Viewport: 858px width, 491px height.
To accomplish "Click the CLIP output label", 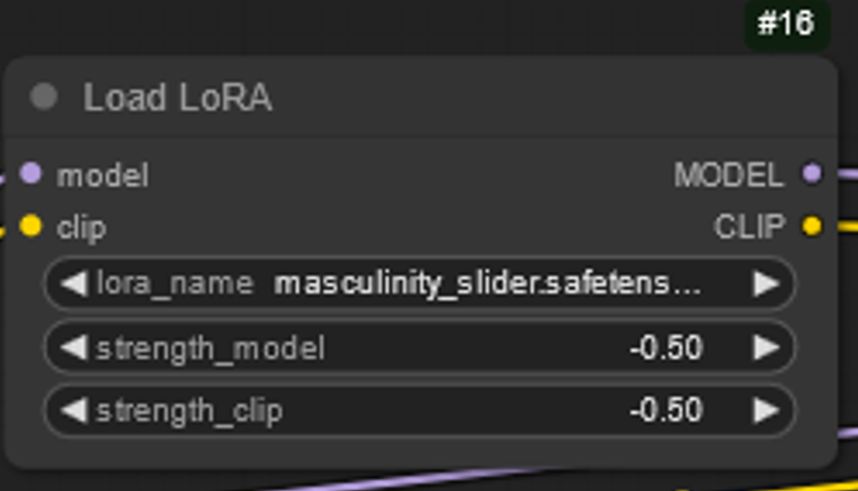I will point(749,228).
